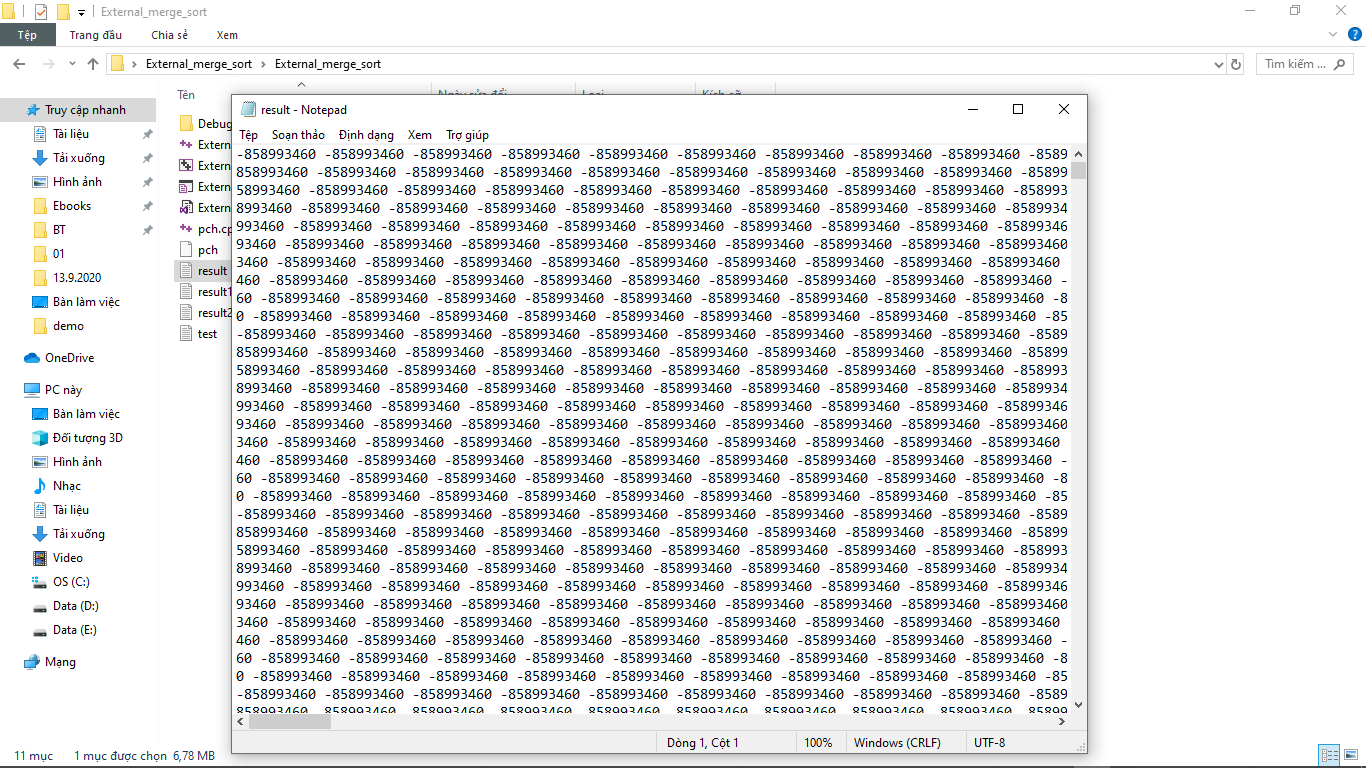Open the OneDrive cloud item in sidebar
Screen dimensions: 1366x768
[69, 358]
